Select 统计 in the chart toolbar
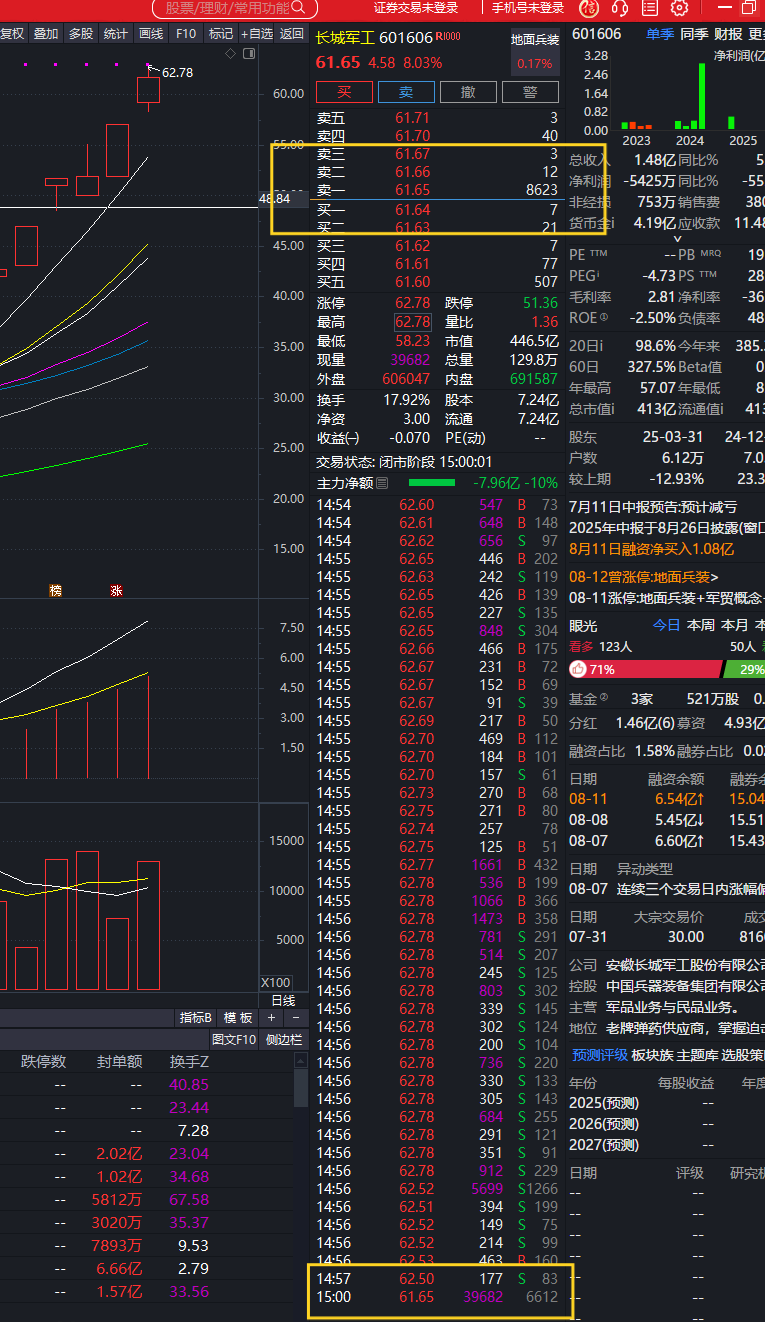Screen dimensions: 765x1322 (116, 33)
